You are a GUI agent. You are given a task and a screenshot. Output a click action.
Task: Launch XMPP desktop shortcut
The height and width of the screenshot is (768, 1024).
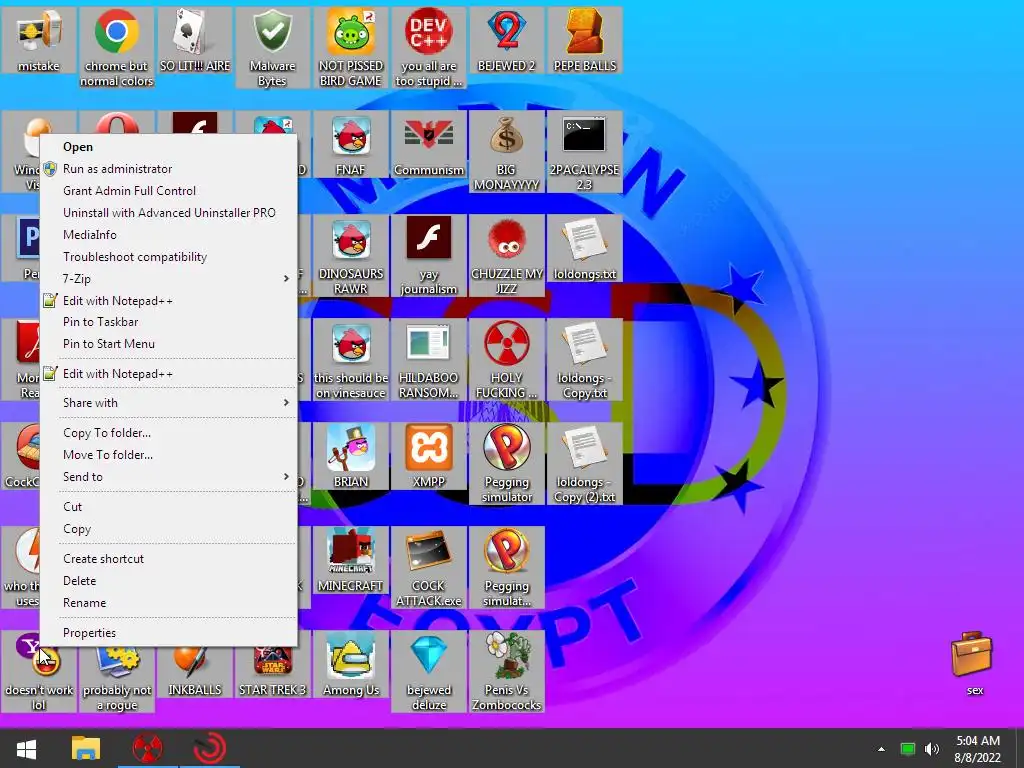[x=428, y=456]
